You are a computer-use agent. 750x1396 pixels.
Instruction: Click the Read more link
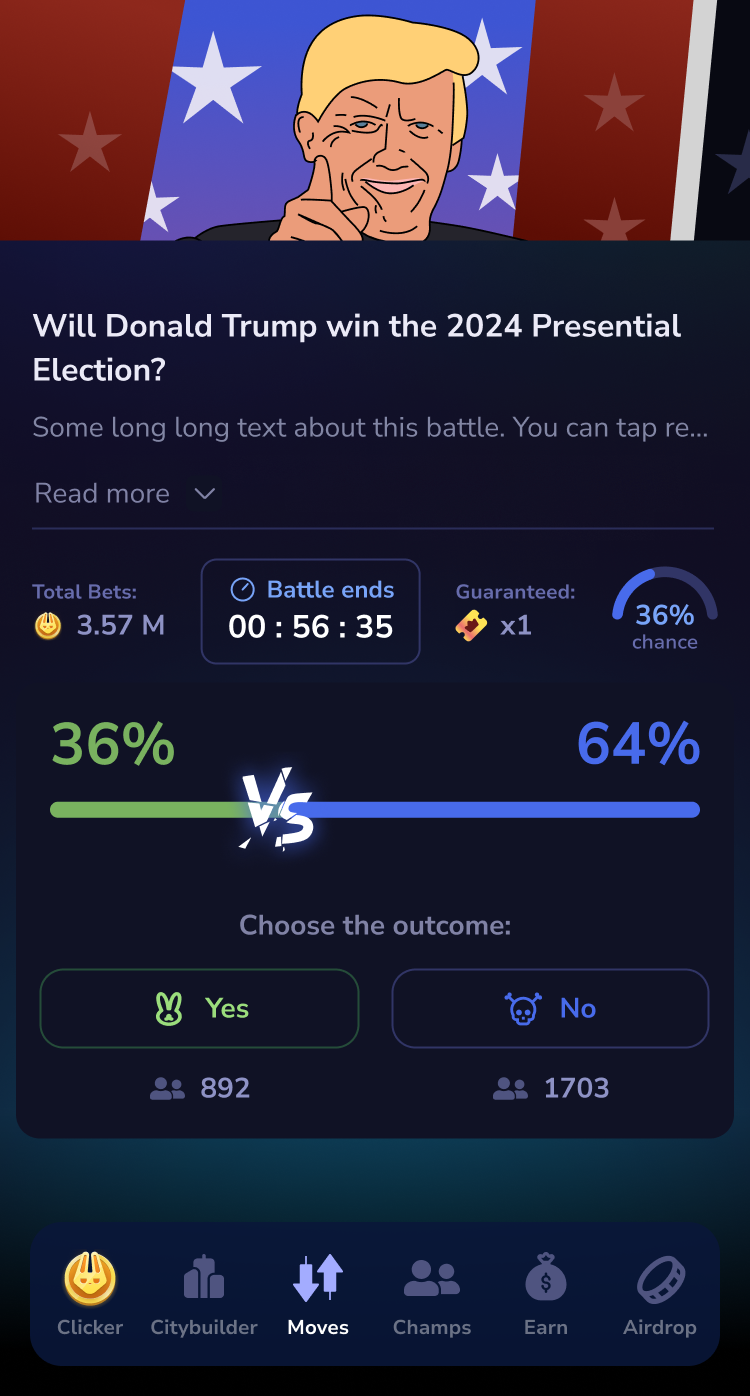click(102, 494)
